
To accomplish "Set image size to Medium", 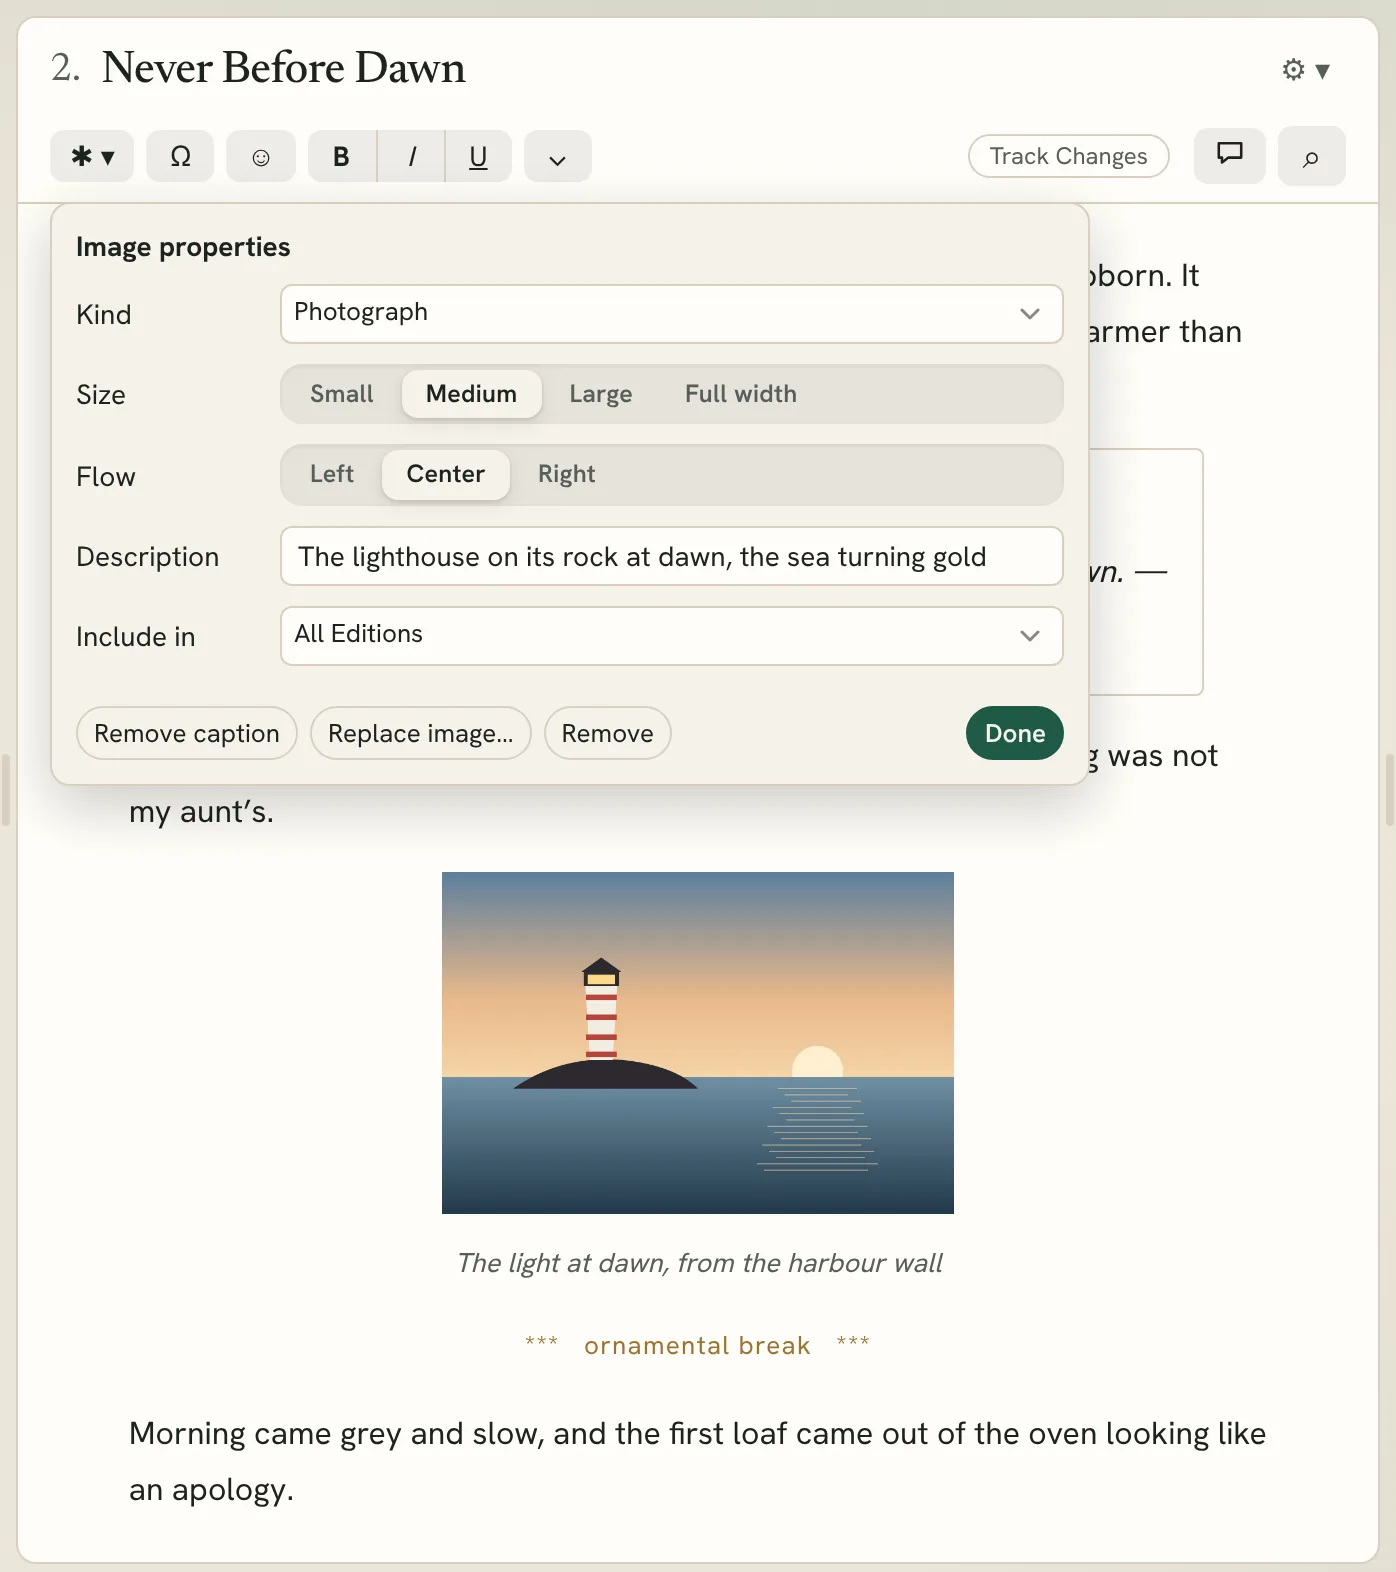I will pyautogui.click(x=472, y=394).
